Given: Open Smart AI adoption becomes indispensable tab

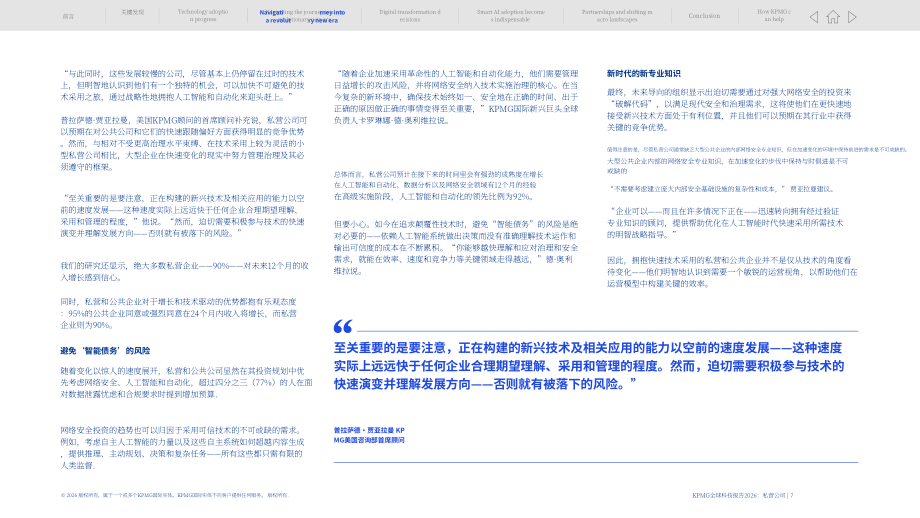Looking at the screenshot, I should pyautogui.click(x=510, y=16).
